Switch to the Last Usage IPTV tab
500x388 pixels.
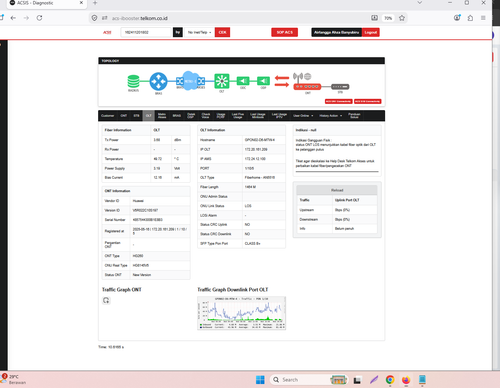tap(279, 116)
